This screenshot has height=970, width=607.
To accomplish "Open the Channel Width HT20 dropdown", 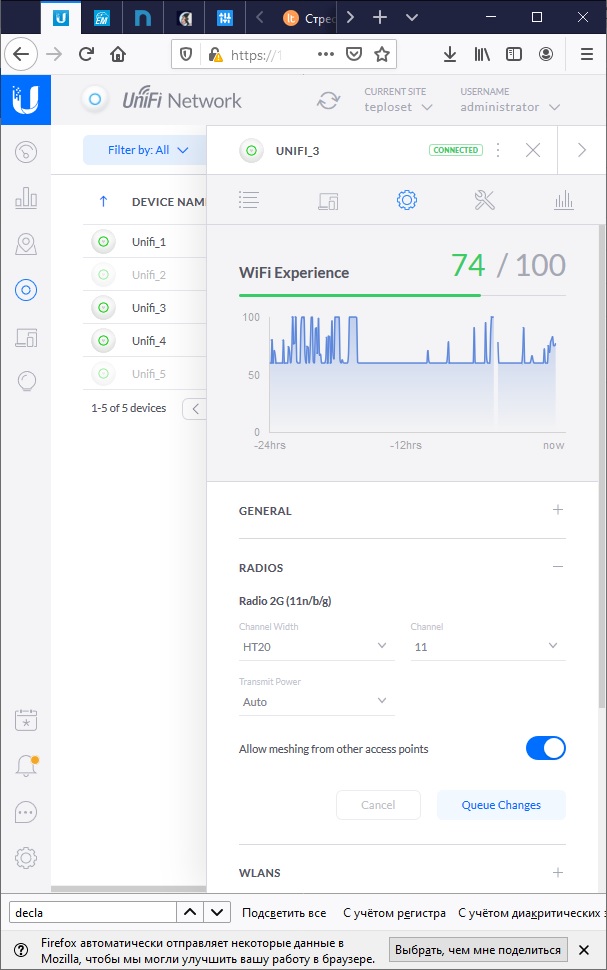I will pos(316,646).
